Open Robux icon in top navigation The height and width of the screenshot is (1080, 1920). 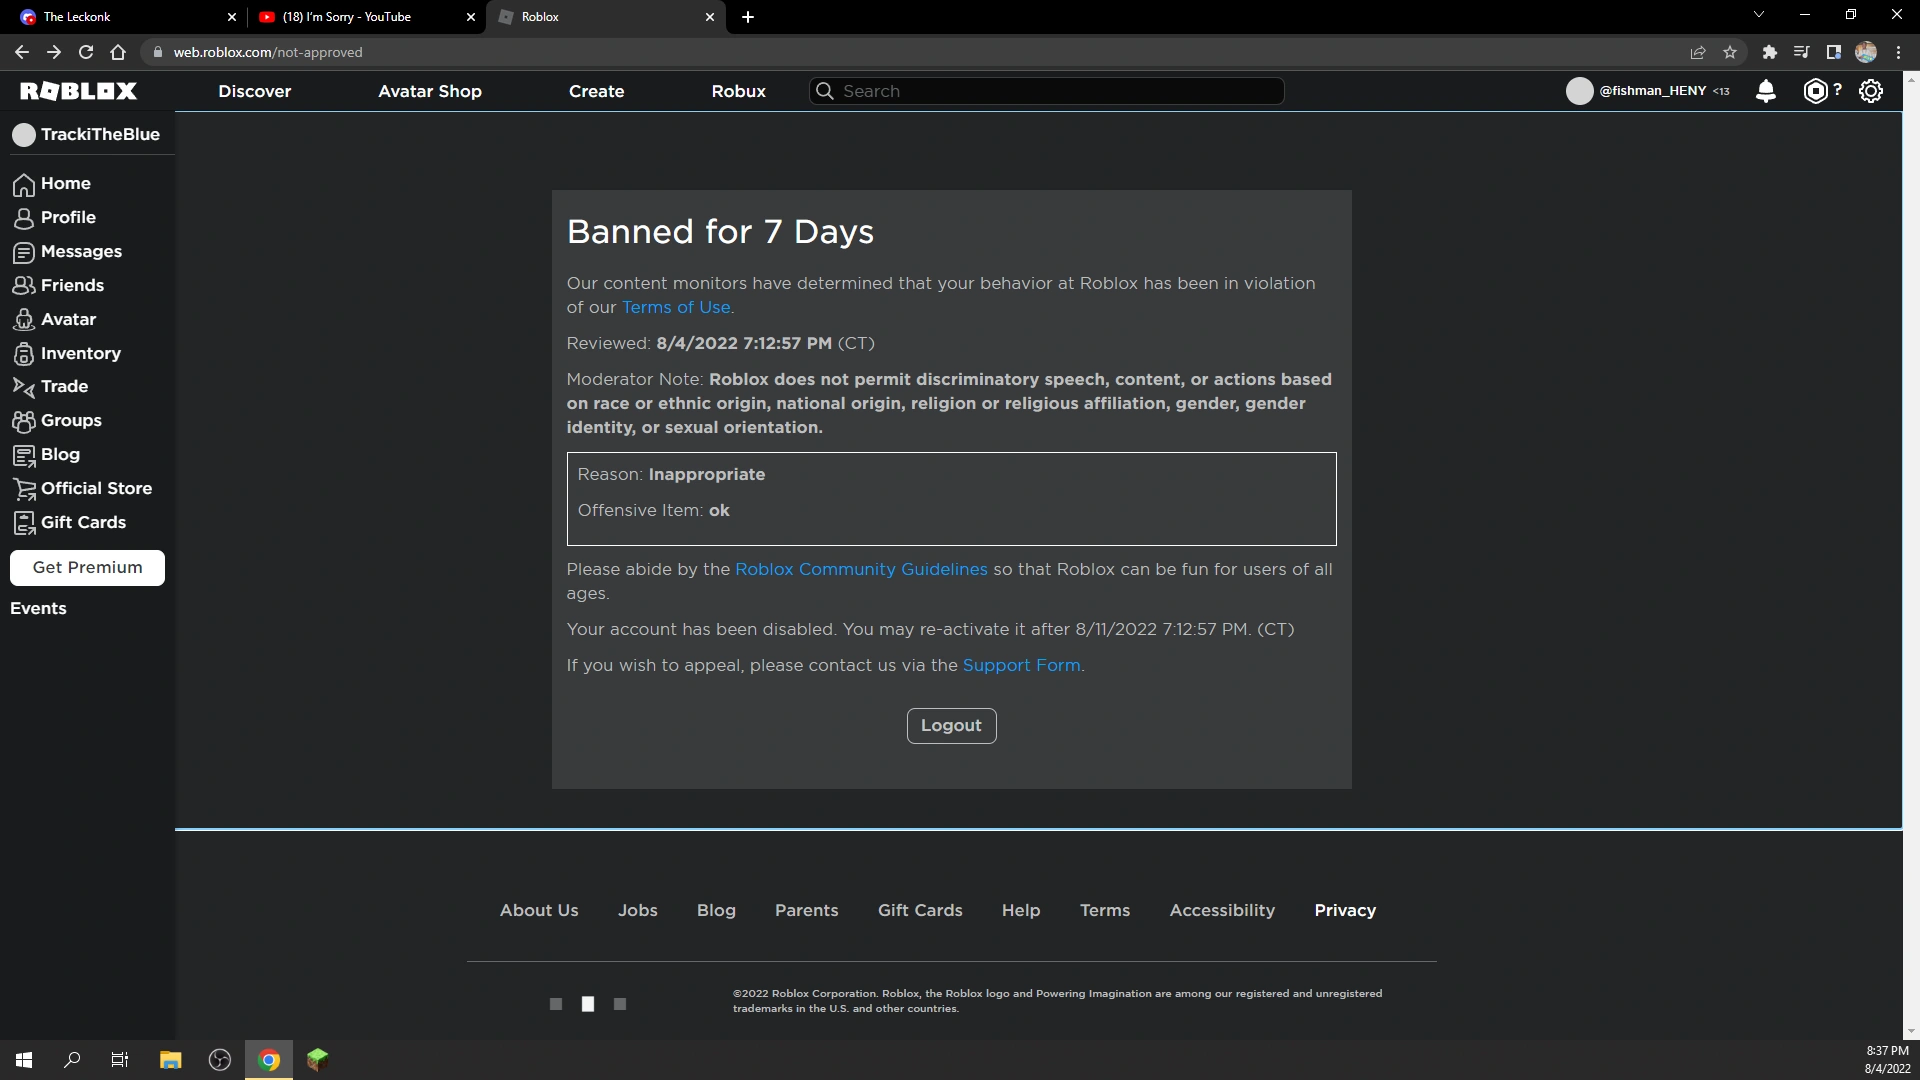coord(1815,91)
